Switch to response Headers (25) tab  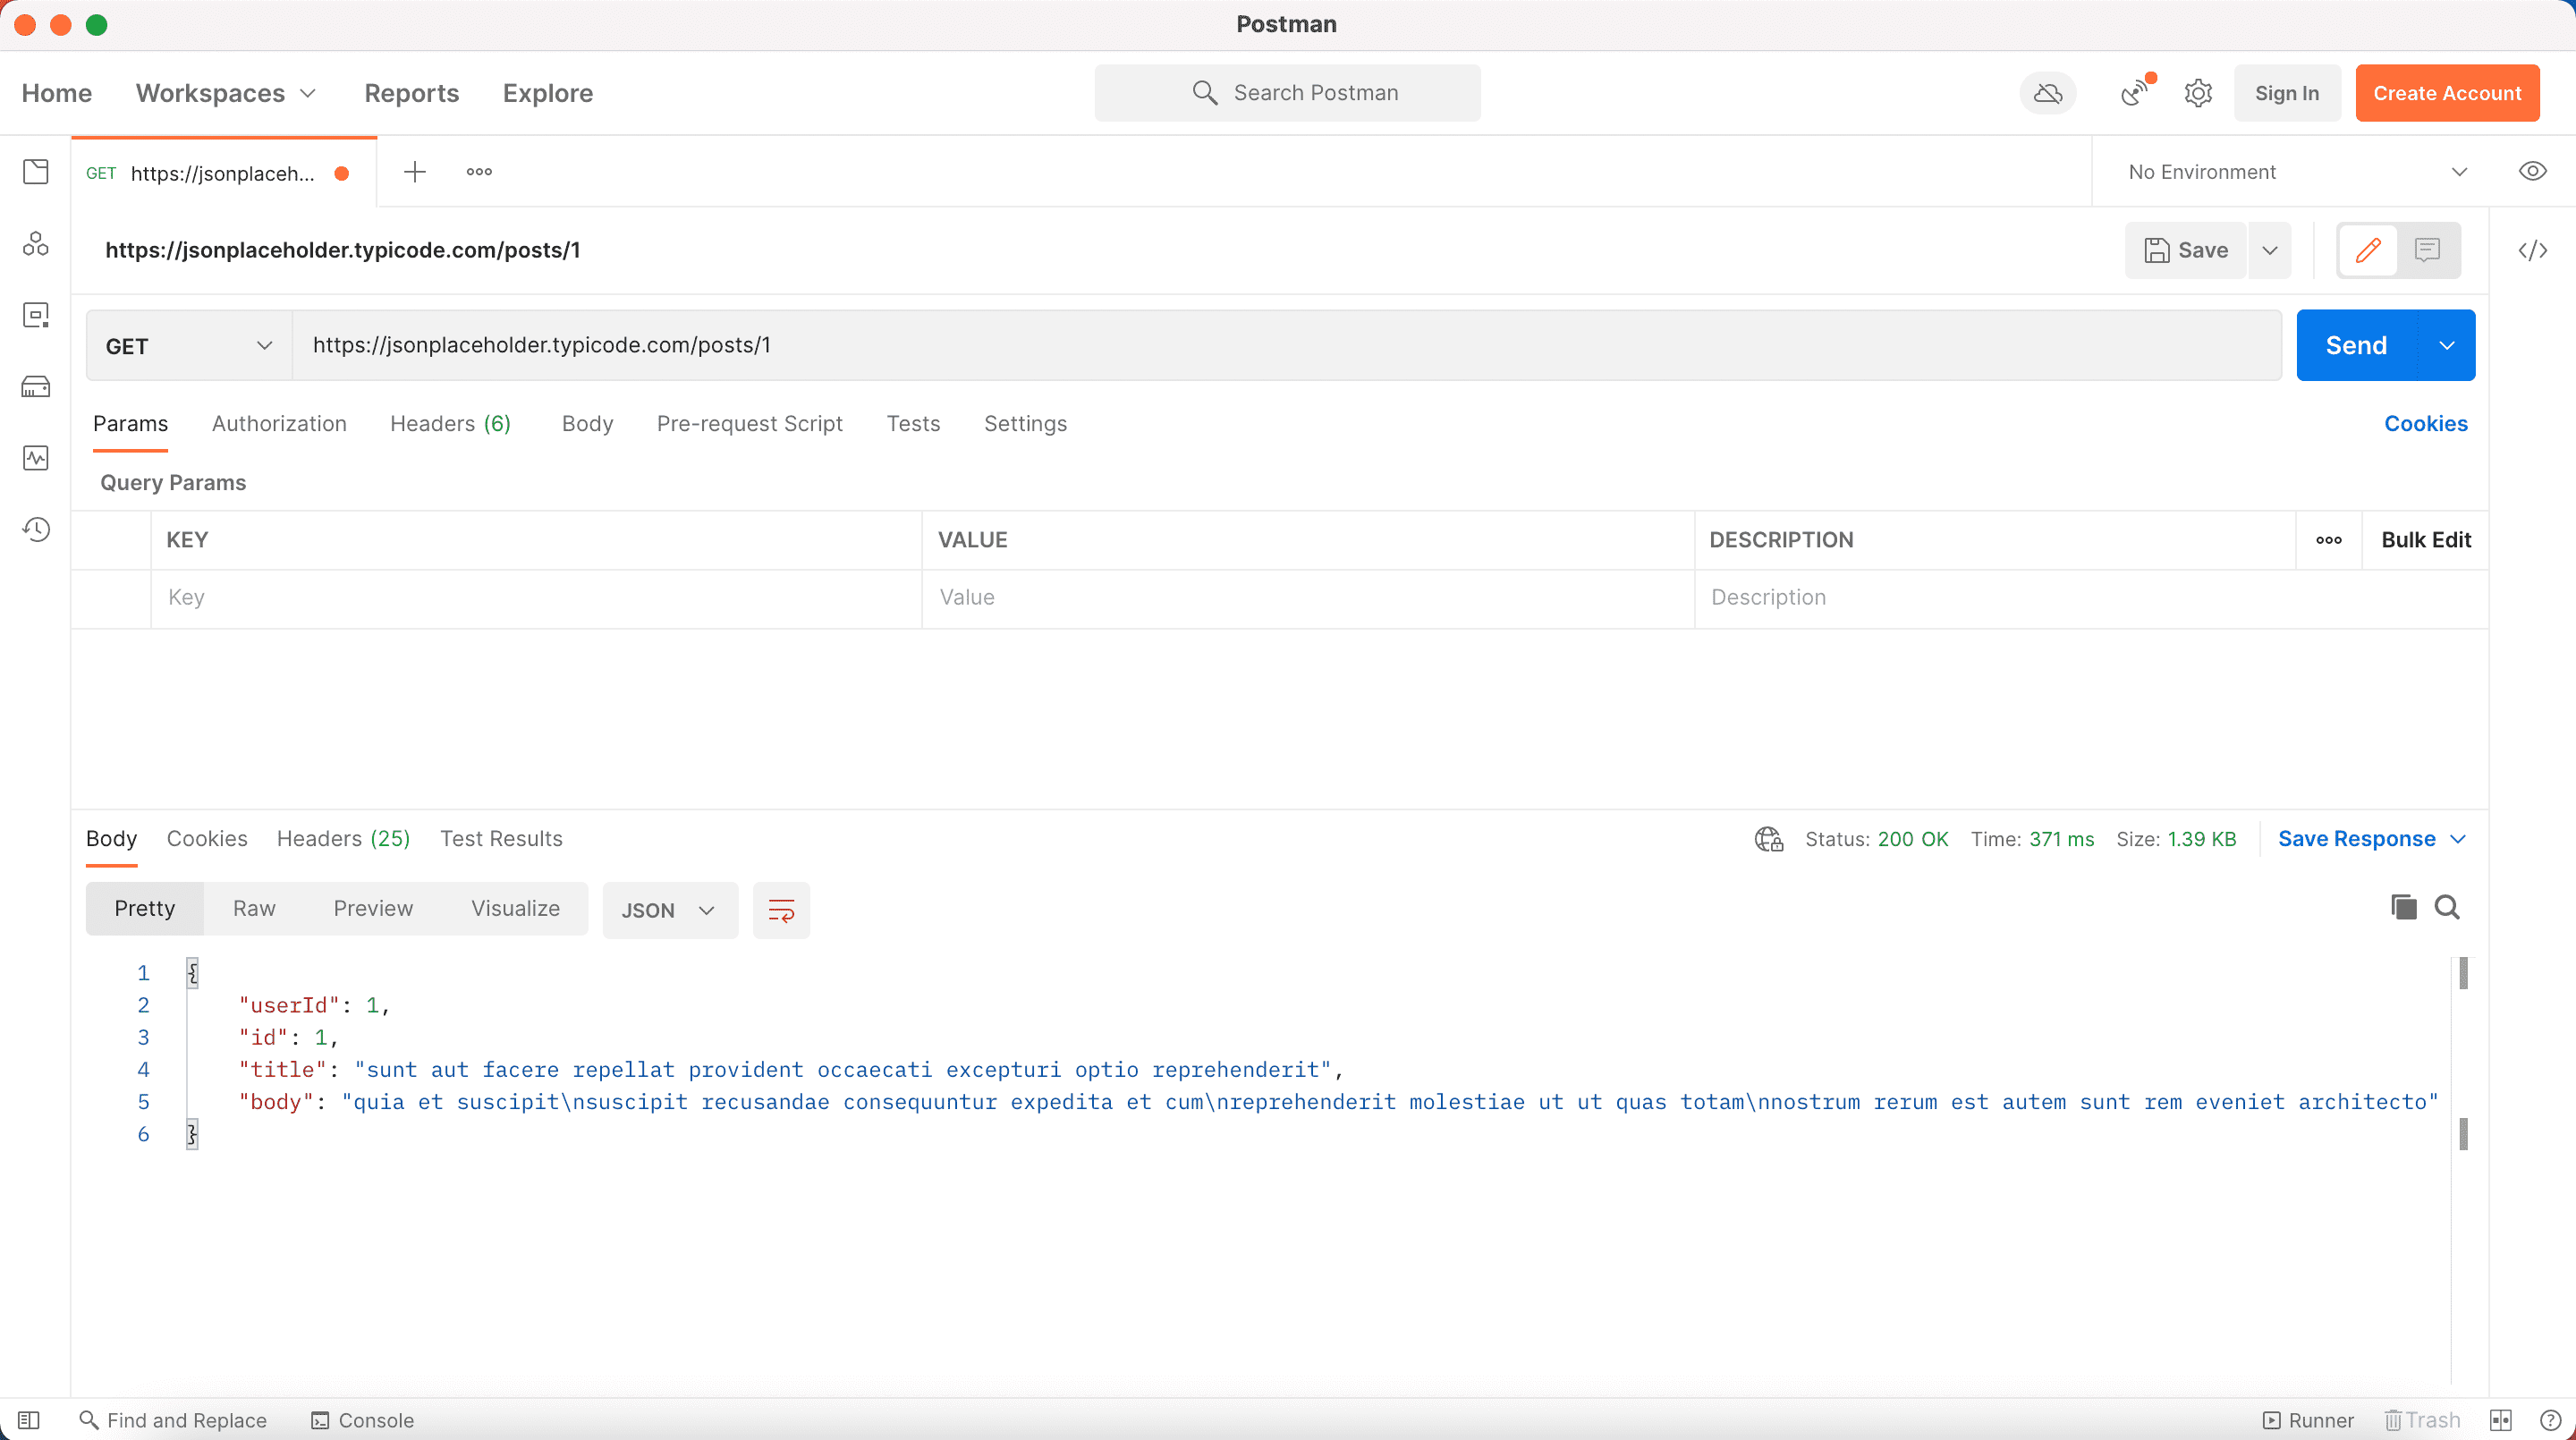tap(343, 839)
